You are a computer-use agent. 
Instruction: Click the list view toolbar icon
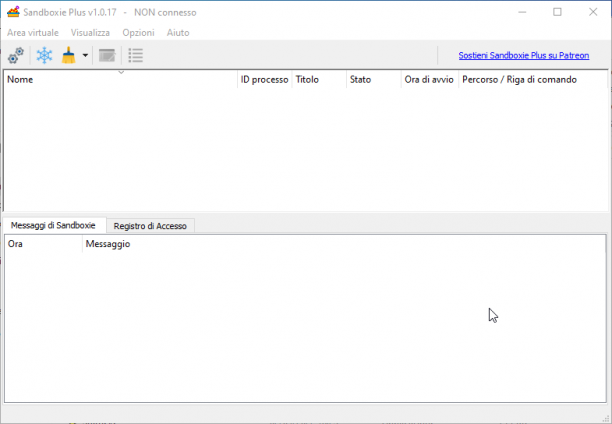136,55
